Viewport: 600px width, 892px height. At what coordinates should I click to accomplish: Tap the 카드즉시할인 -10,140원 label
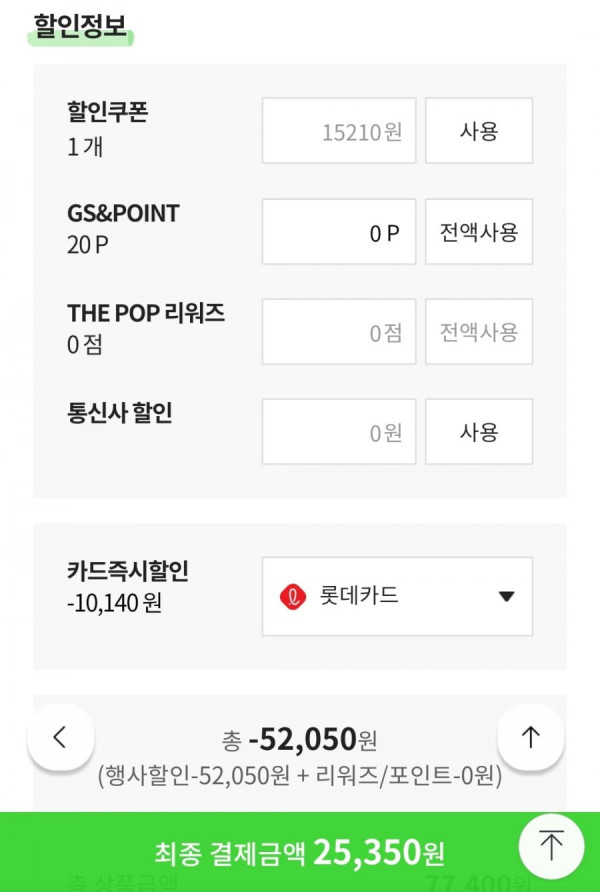tap(128, 587)
